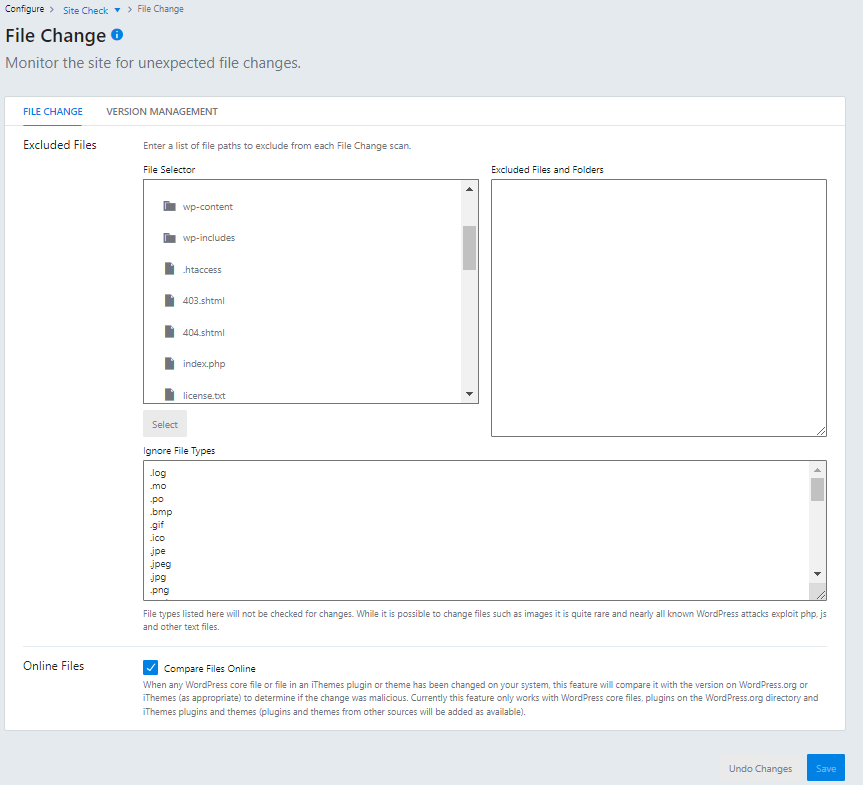Click the index.php file icon

pyautogui.click(x=170, y=363)
